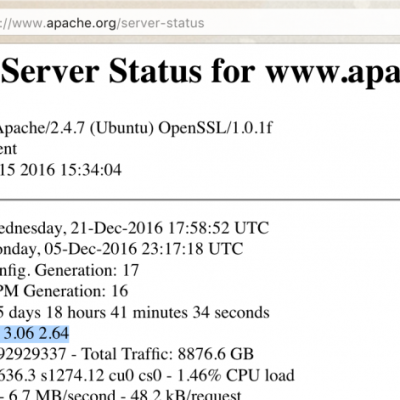Click the highlighted '3.06 2.64' load values
The width and height of the screenshot is (400, 400).
point(35,334)
